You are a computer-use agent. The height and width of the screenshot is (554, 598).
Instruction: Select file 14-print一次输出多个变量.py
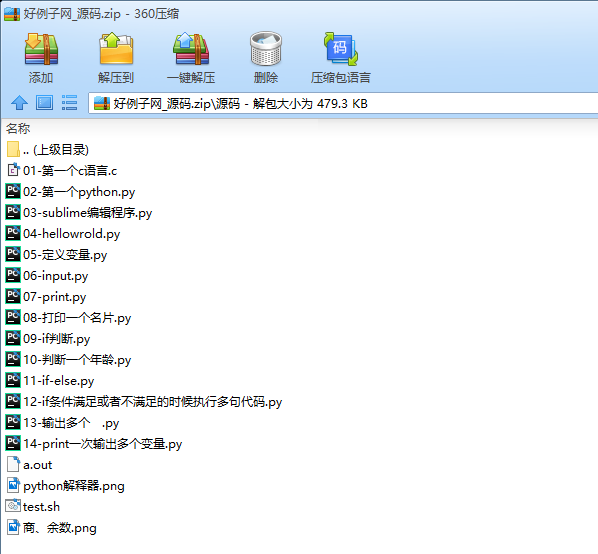point(94,444)
